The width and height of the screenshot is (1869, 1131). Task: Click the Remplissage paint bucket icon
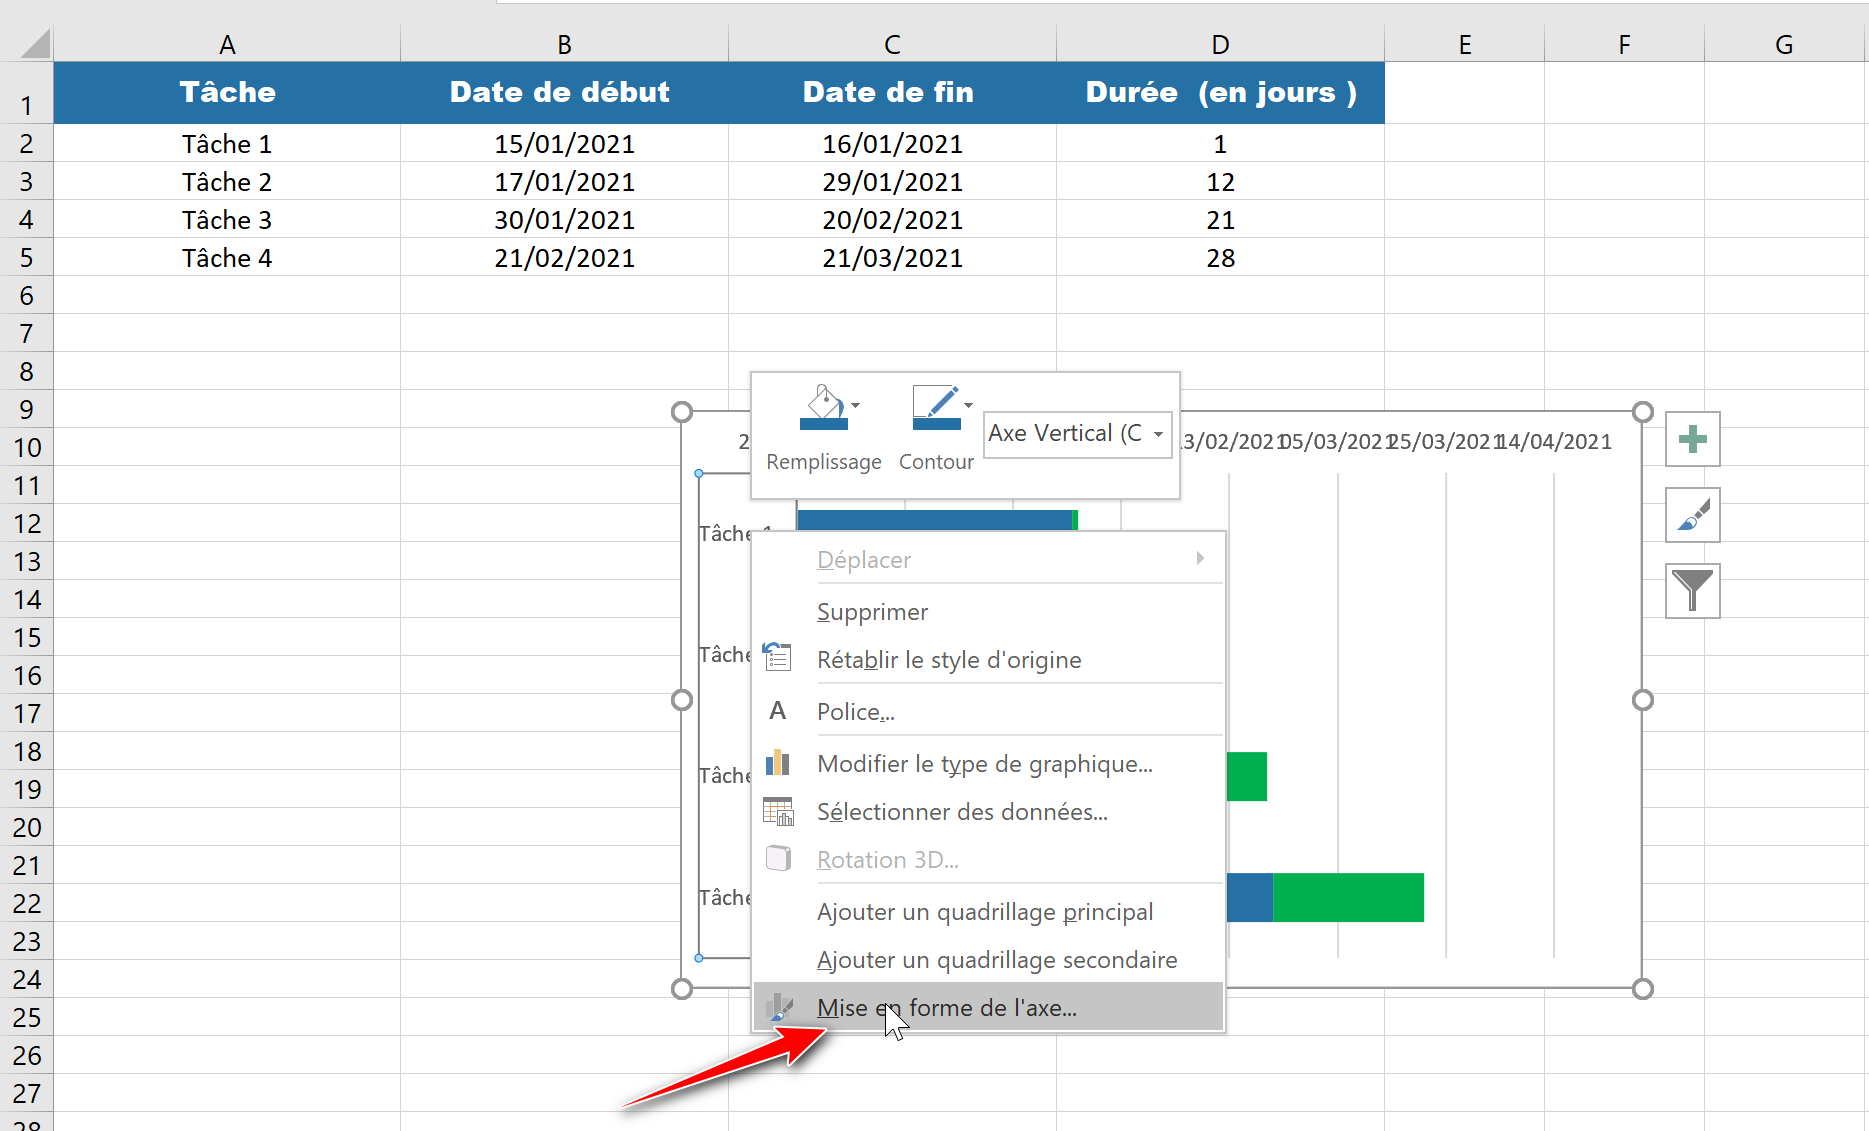point(823,408)
